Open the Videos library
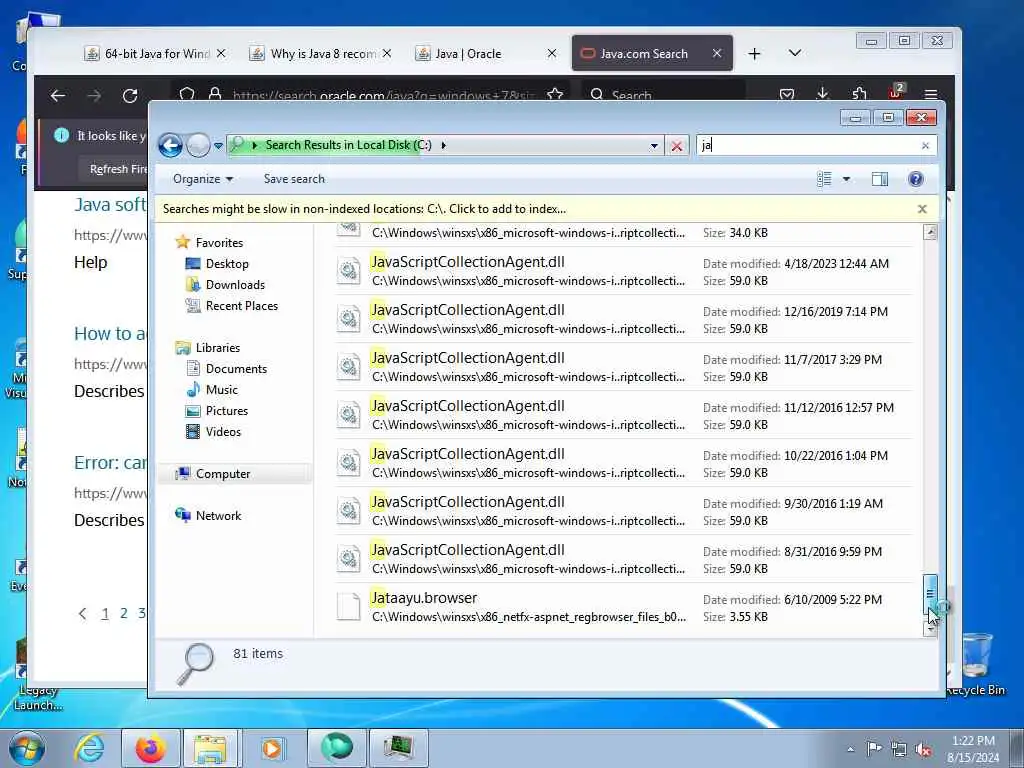The width and height of the screenshot is (1024, 768). tap(223, 432)
